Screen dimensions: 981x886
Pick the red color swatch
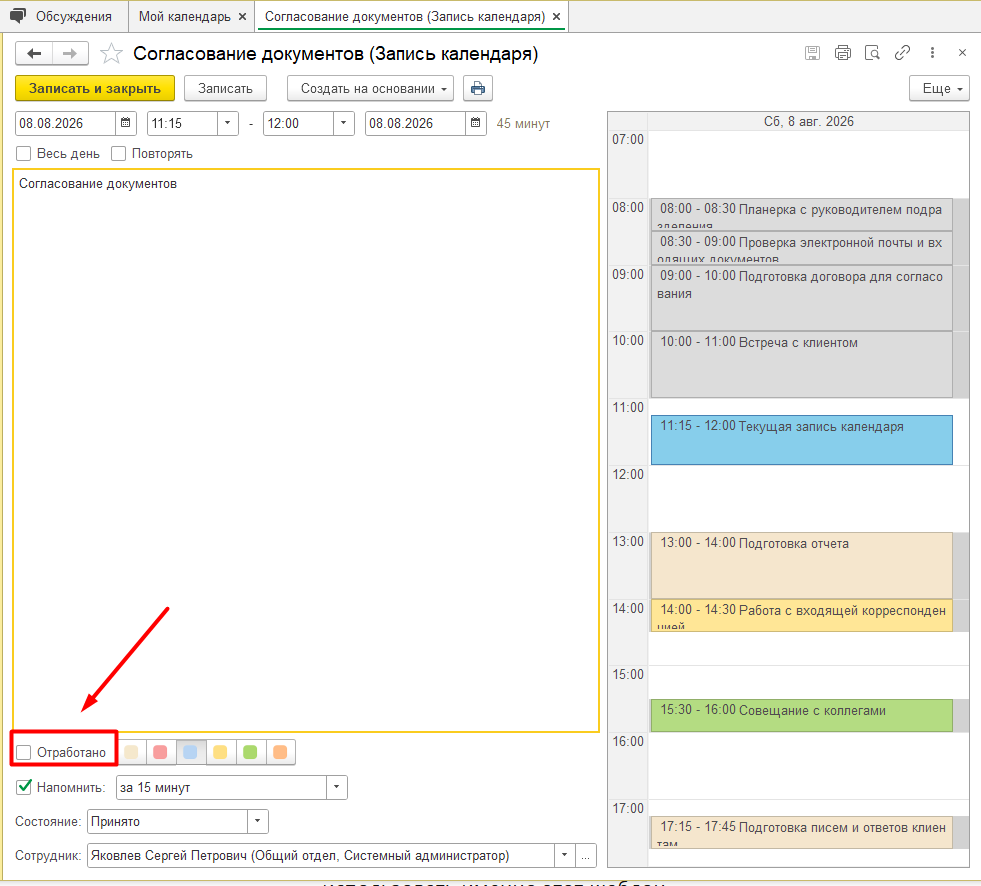coord(161,752)
